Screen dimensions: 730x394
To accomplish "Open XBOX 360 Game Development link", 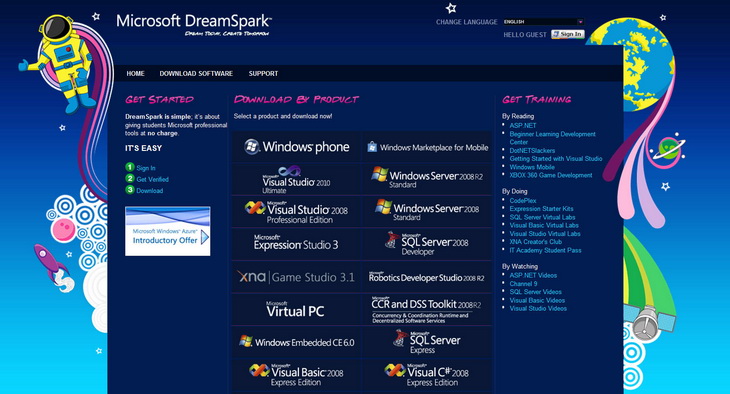I will pos(551,176).
